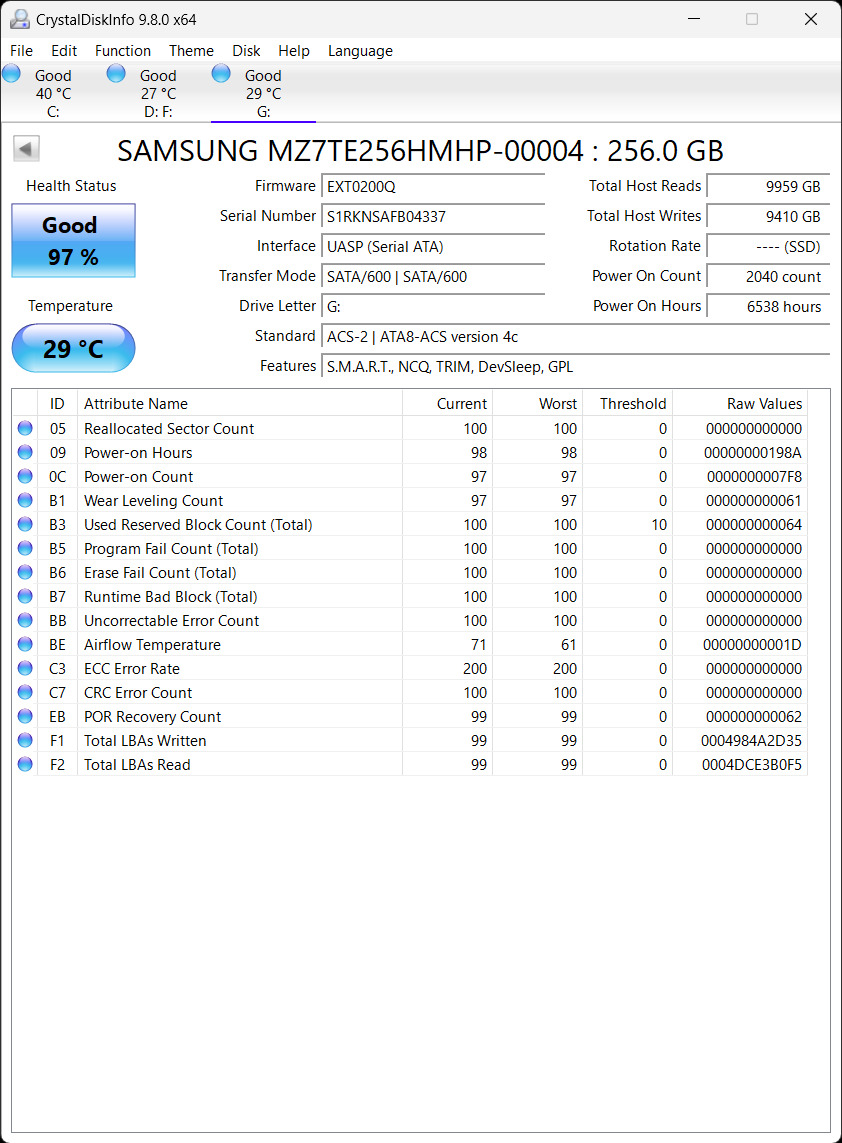Open the Help menu
Screen dimensions: 842x1143
tap(294, 50)
